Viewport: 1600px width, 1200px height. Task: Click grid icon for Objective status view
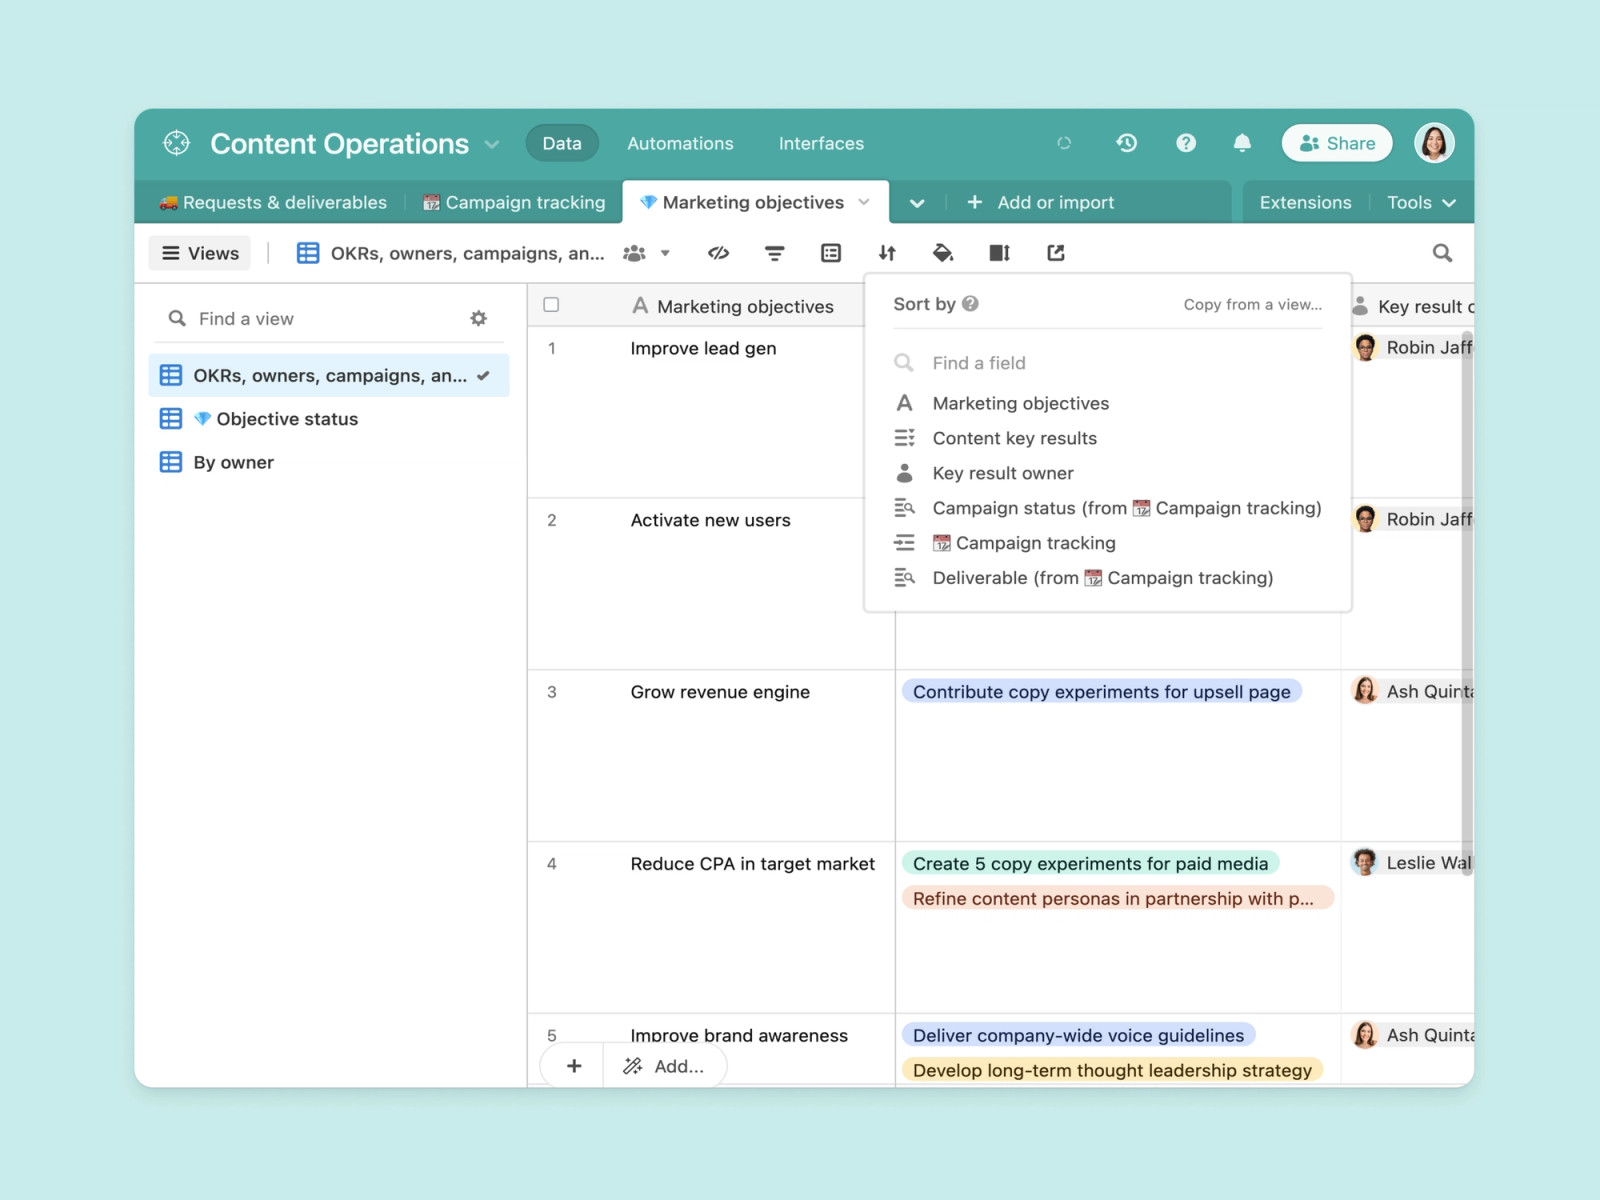(x=171, y=419)
